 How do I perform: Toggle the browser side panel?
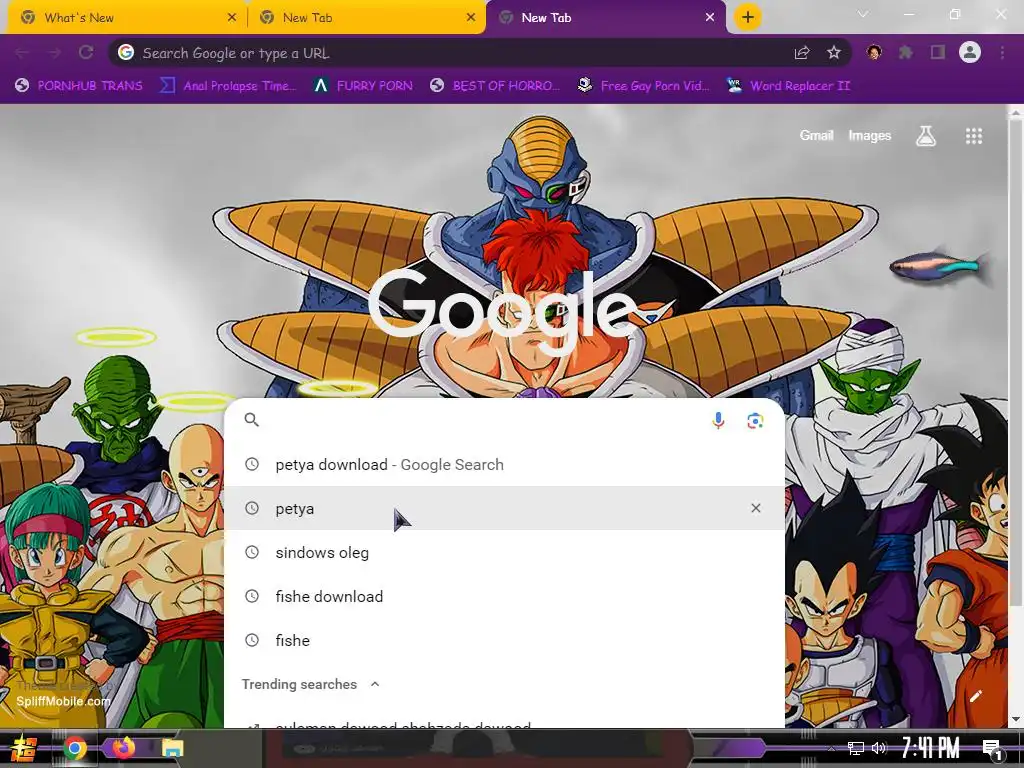coord(938,52)
